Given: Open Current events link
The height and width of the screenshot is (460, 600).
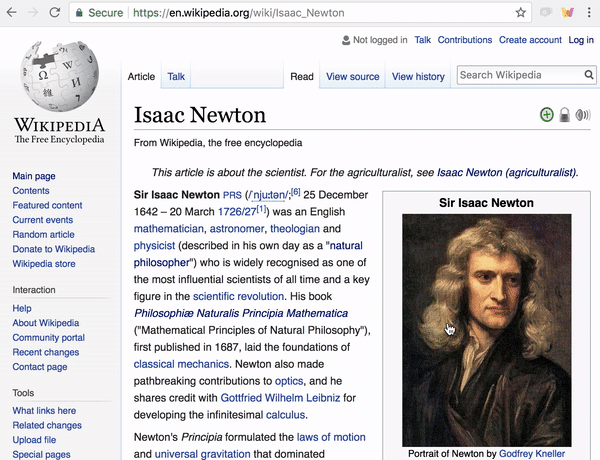Looking at the screenshot, I should click(42, 220).
